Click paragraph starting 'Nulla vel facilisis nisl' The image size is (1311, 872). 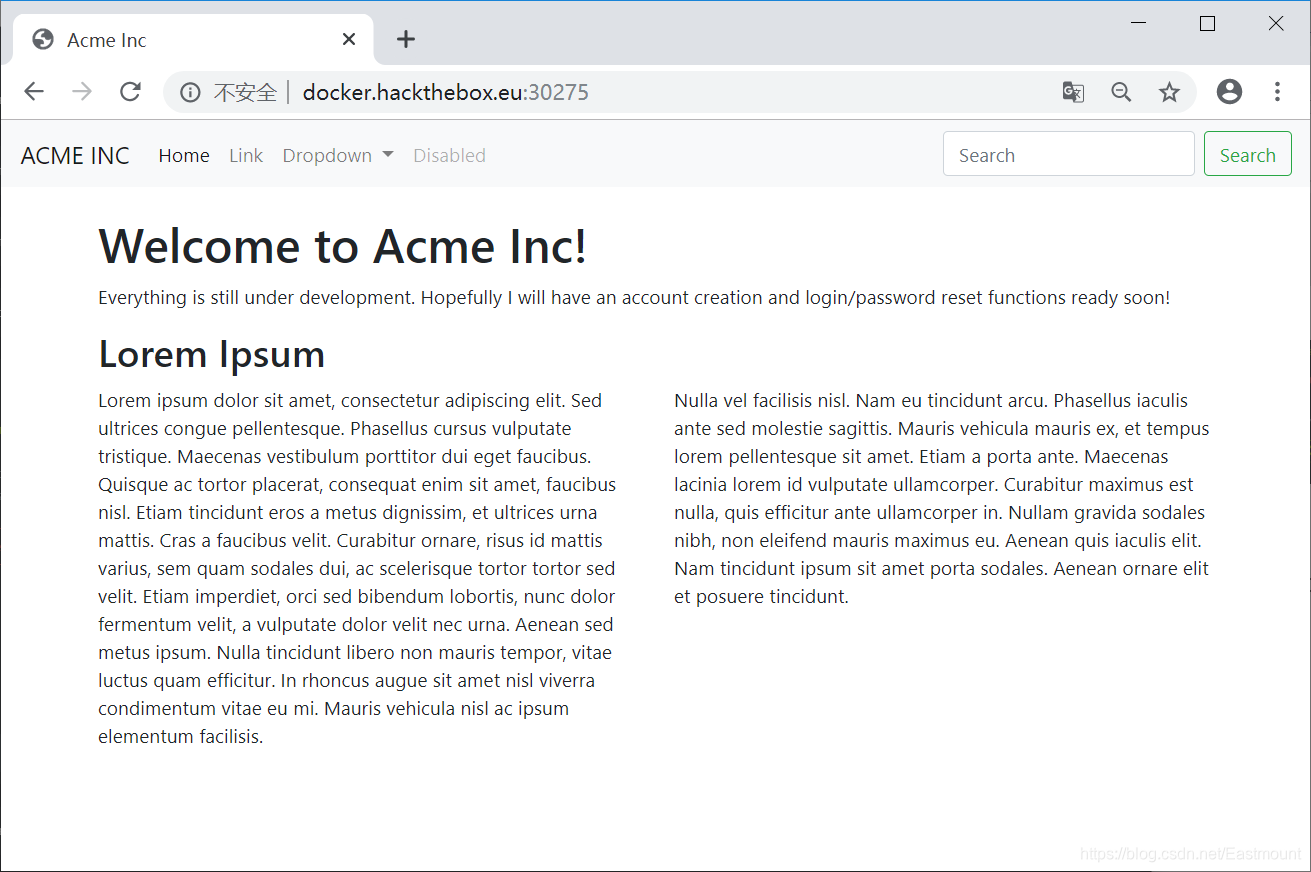(x=942, y=498)
